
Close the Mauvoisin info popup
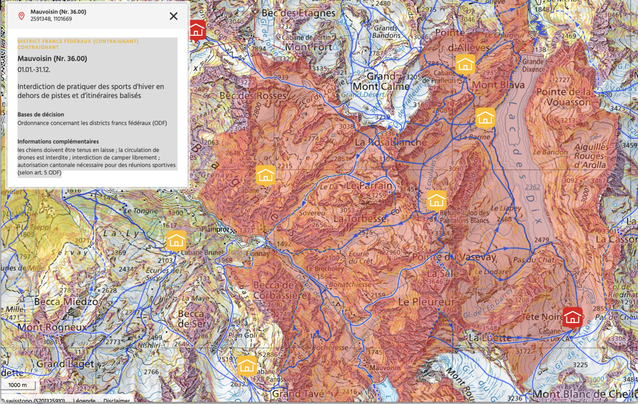tap(173, 16)
